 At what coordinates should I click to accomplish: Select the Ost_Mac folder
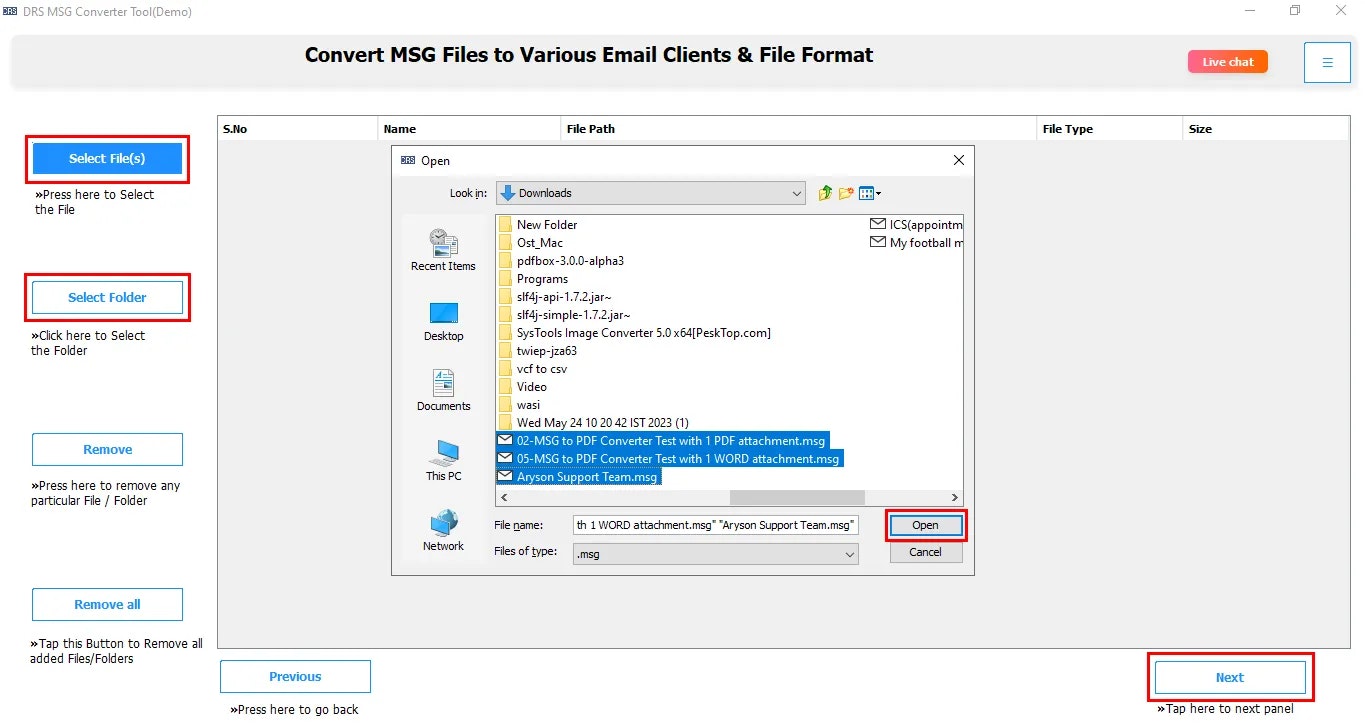pyautogui.click(x=531, y=243)
